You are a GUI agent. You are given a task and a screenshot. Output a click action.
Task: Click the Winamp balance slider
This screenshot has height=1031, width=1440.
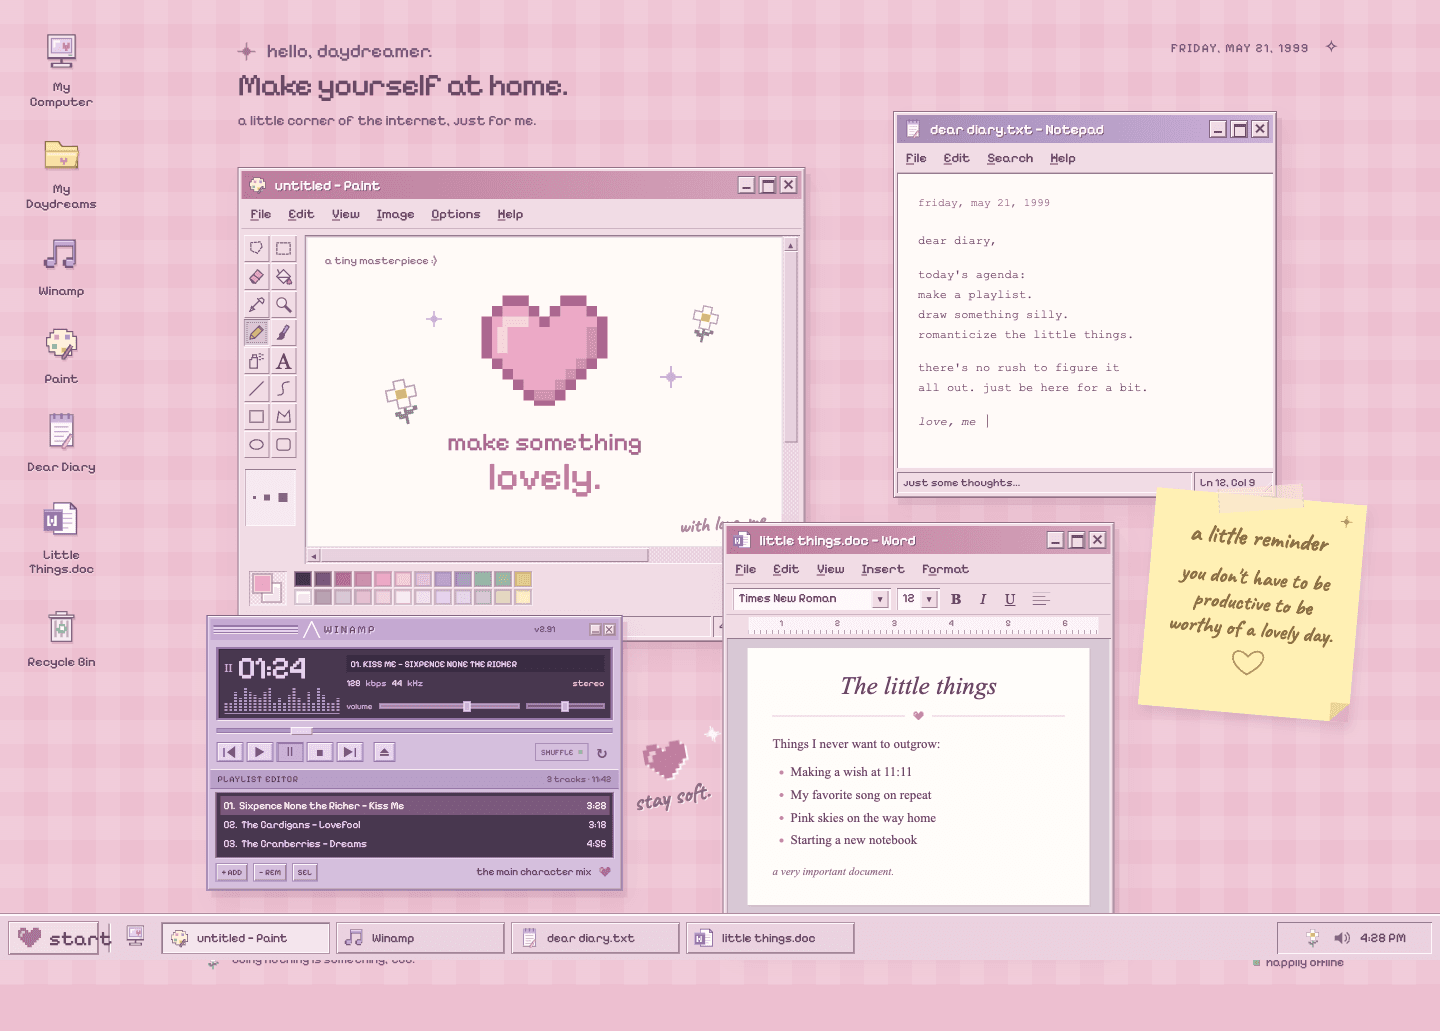coord(565,706)
